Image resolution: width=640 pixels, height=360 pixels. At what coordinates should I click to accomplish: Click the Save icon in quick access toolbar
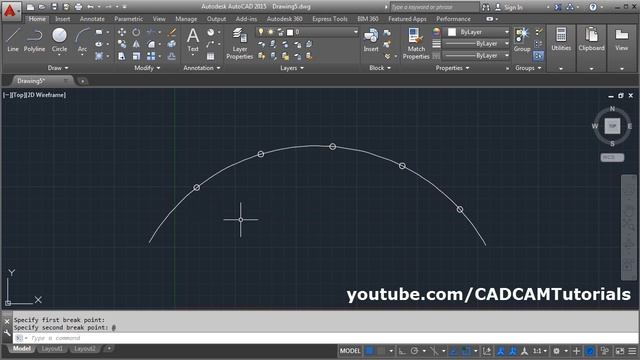coord(54,7)
